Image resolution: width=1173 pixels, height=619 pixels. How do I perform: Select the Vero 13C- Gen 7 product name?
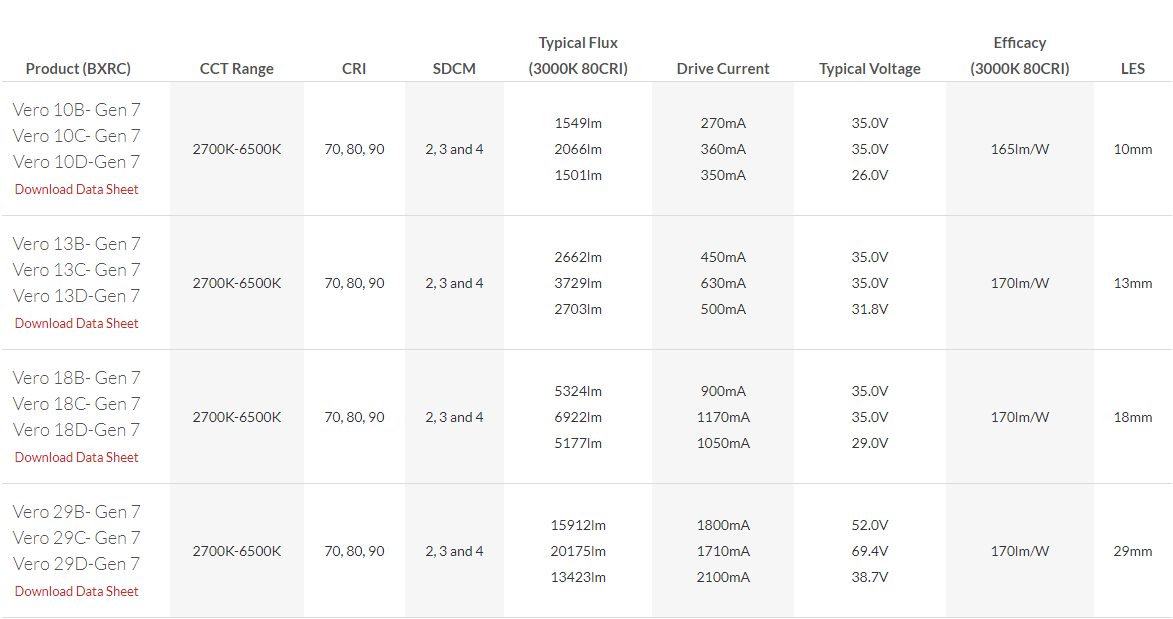[77, 269]
